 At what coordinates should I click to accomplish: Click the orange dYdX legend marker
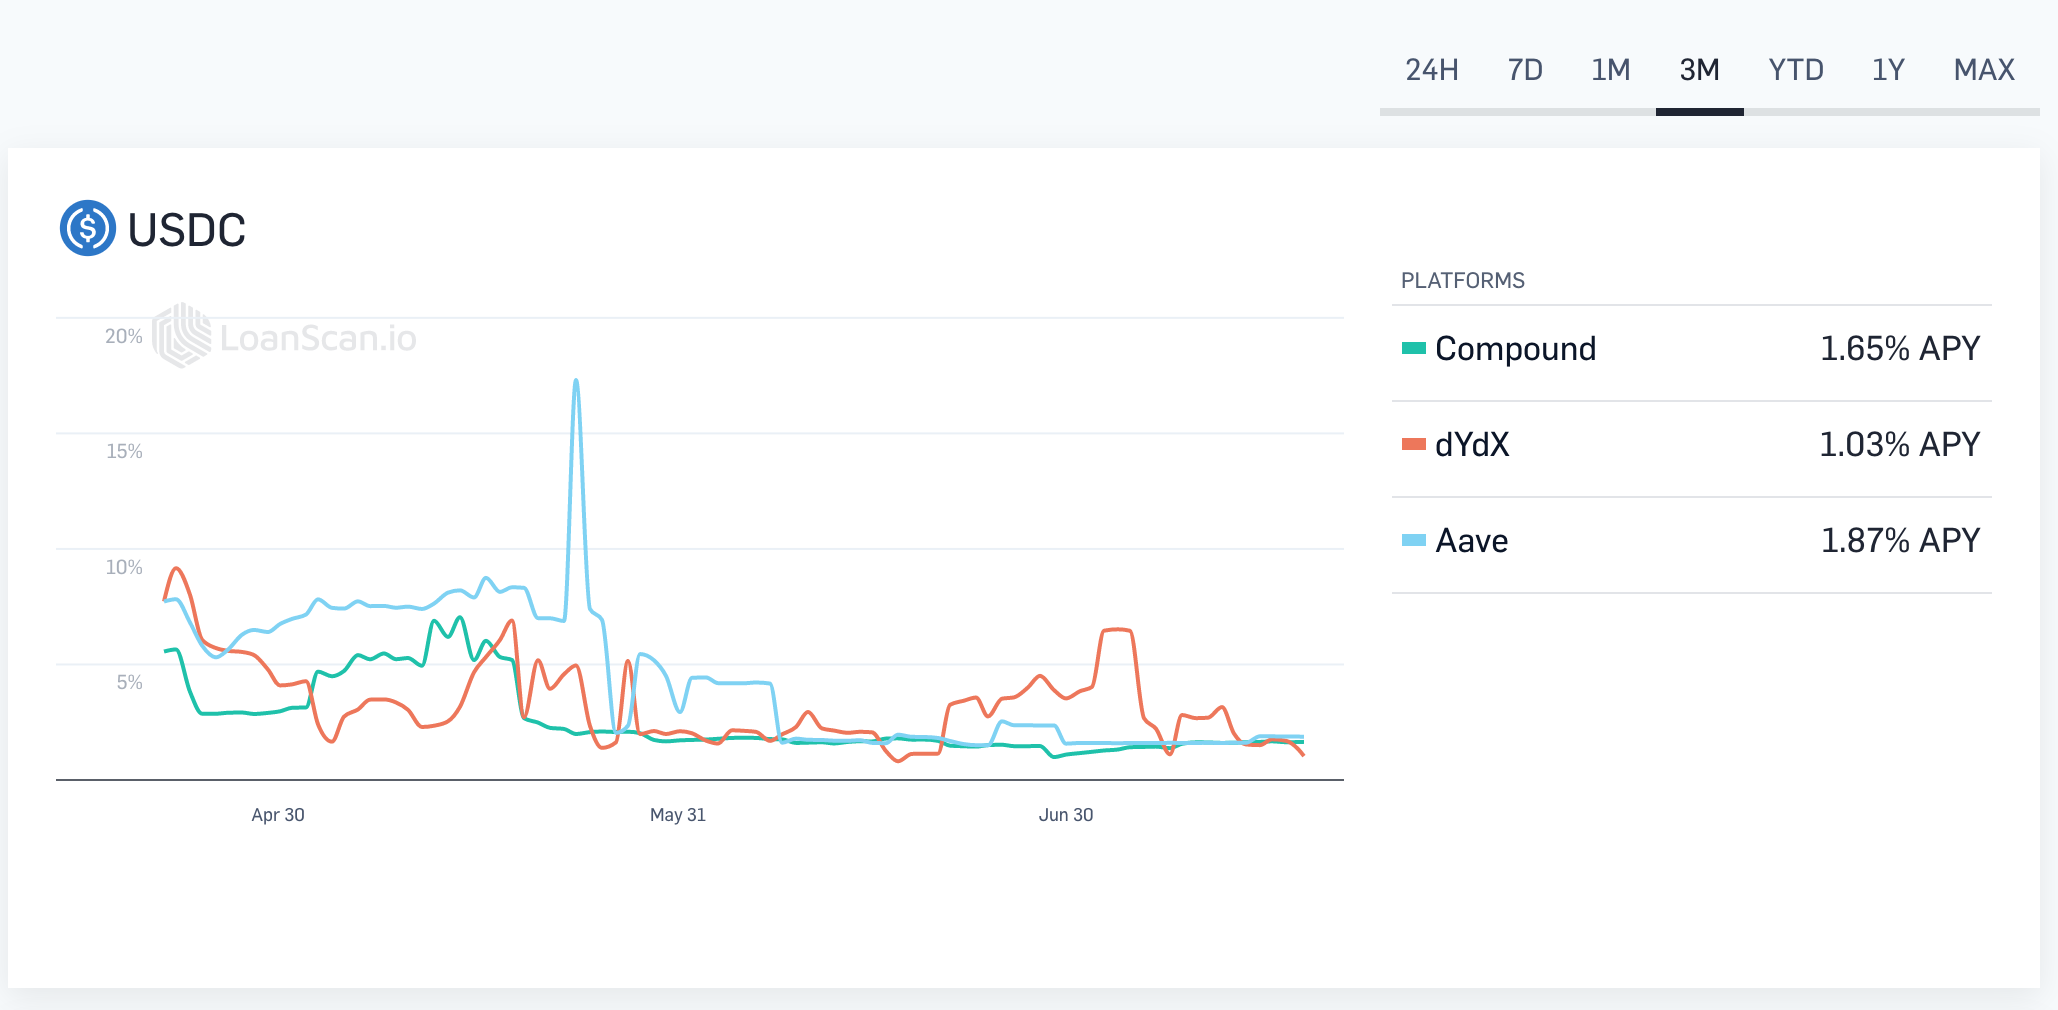pos(1414,444)
